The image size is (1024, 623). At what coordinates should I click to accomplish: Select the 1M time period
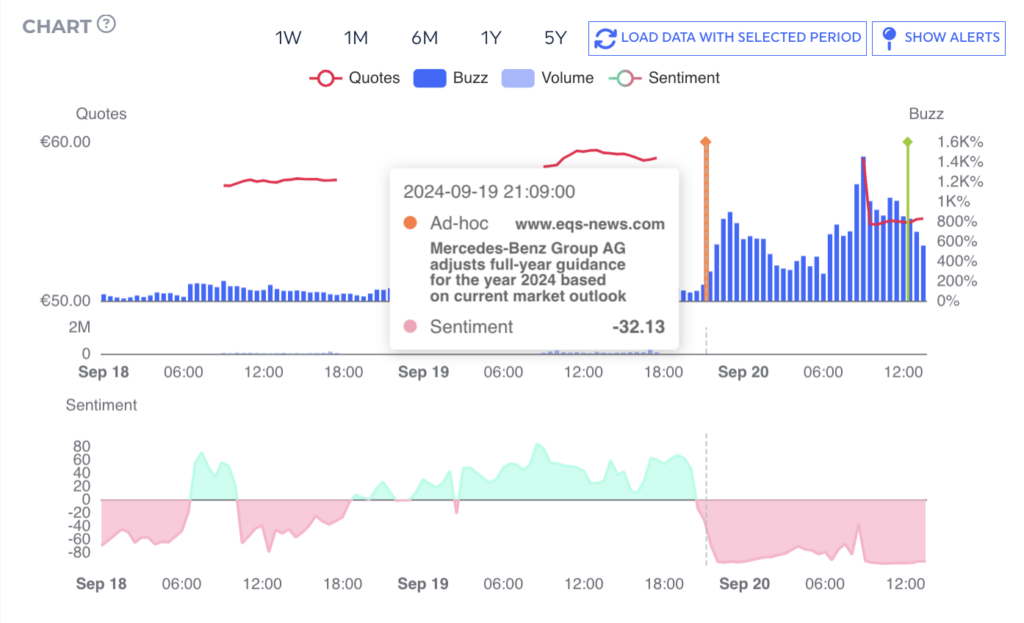pyautogui.click(x=356, y=38)
